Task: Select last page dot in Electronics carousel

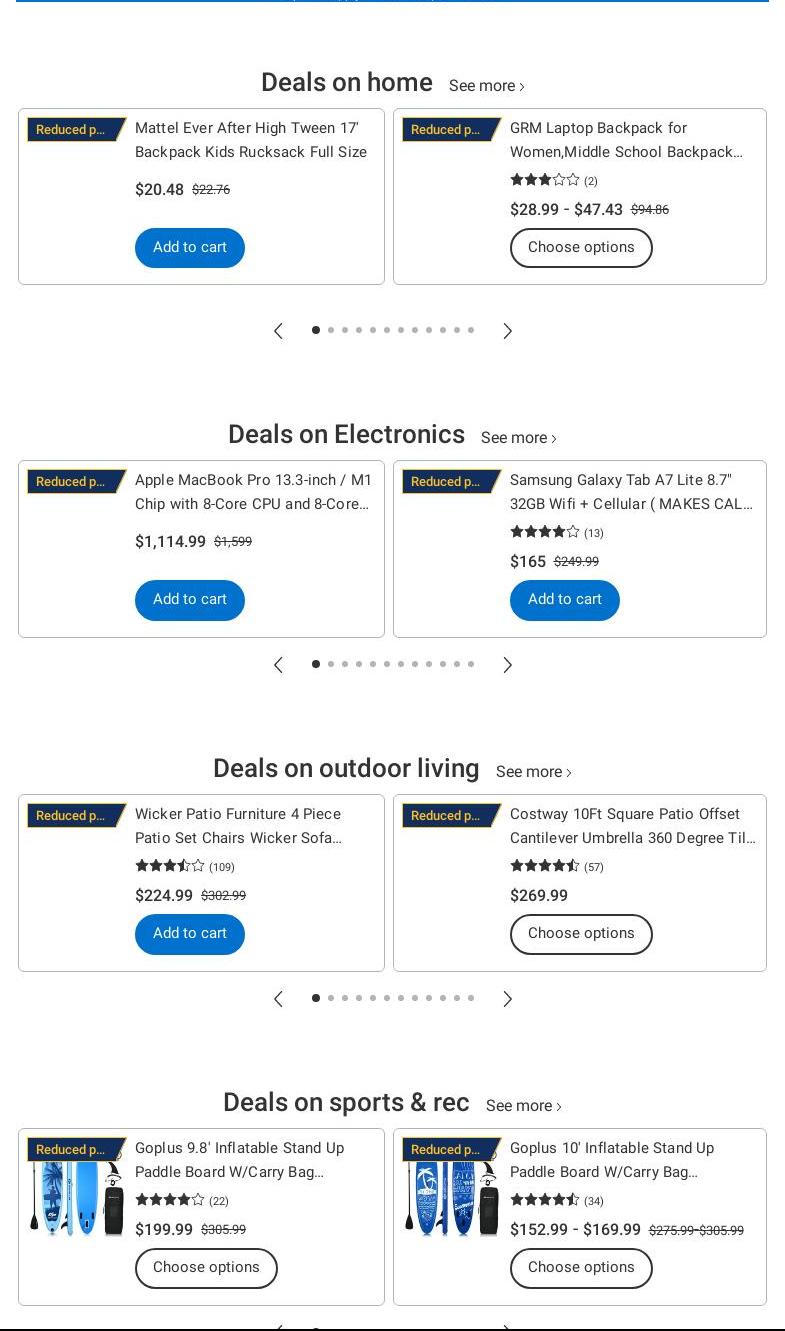Action: click(471, 664)
